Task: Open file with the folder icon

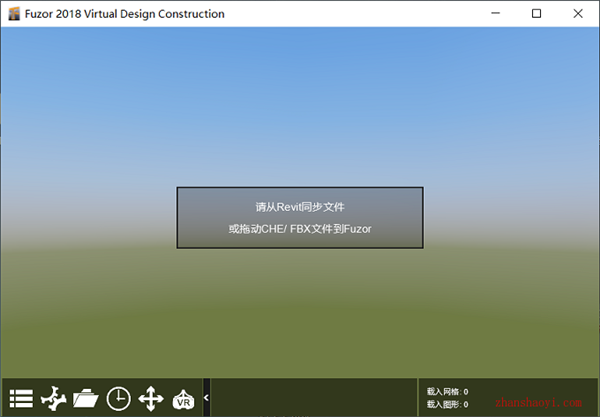Action: click(x=86, y=398)
